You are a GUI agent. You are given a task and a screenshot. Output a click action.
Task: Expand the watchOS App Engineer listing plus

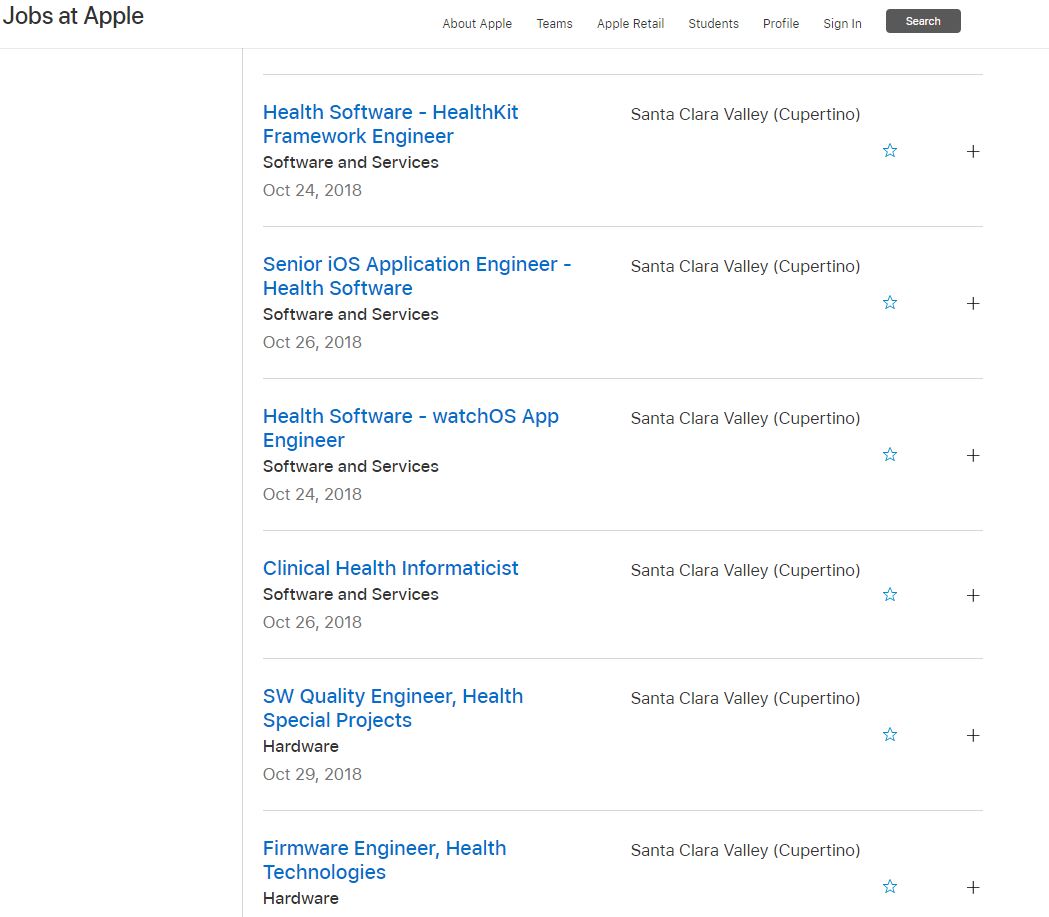pyautogui.click(x=973, y=455)
